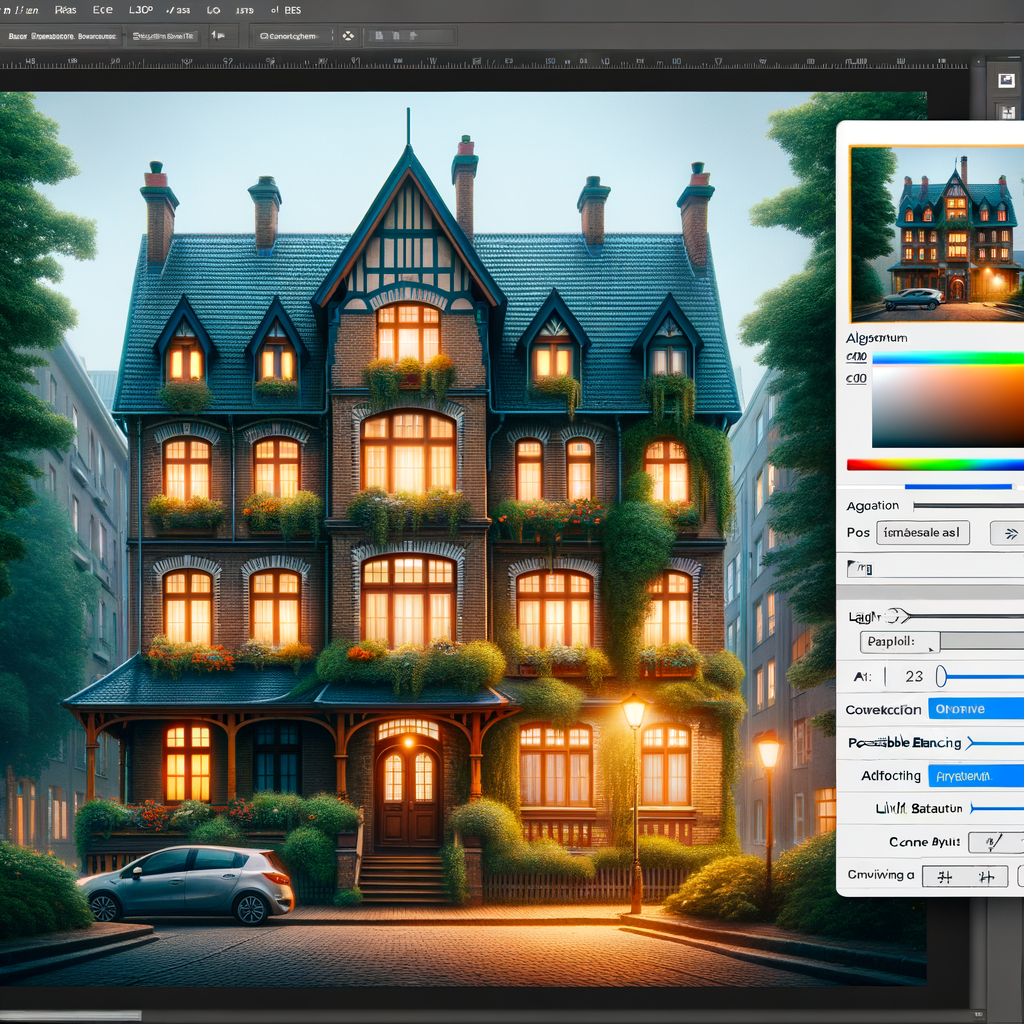1024x1024 pixels.
Task: Open the Ece menu in the menu bar
Action: pos(103,9)
